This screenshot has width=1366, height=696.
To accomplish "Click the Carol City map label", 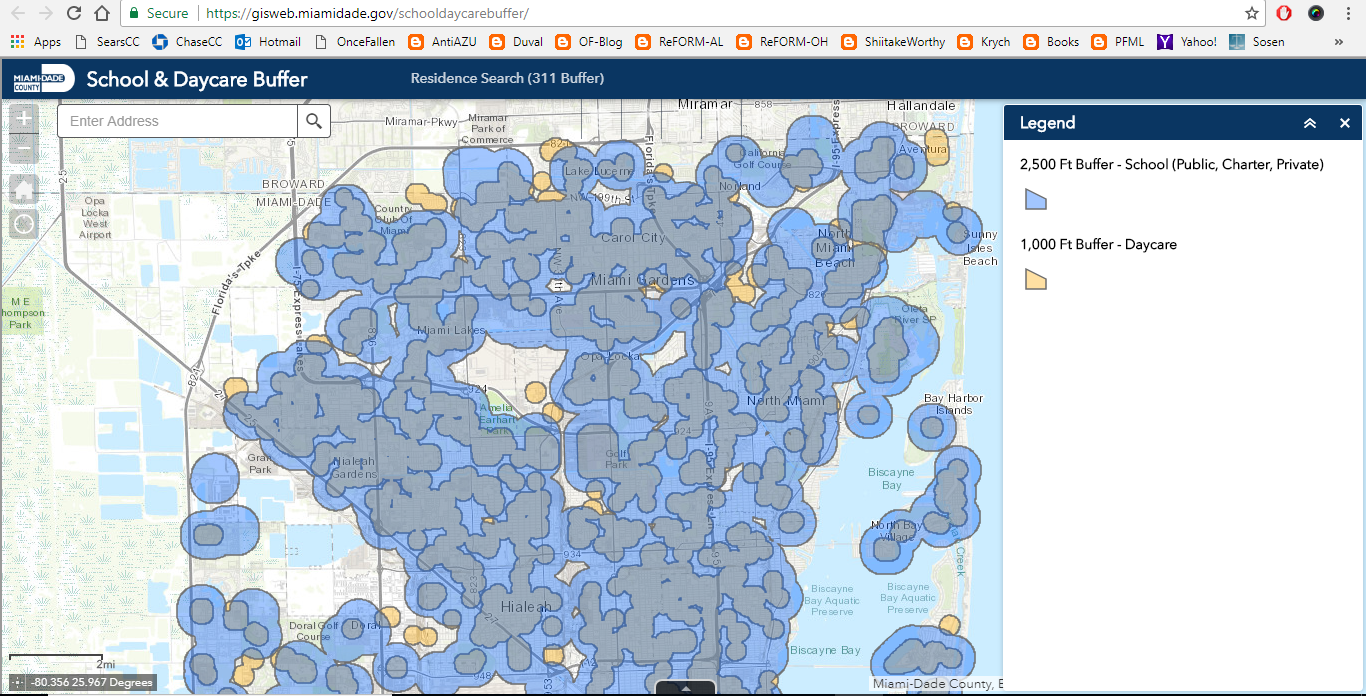I will (x=633, y=238).
